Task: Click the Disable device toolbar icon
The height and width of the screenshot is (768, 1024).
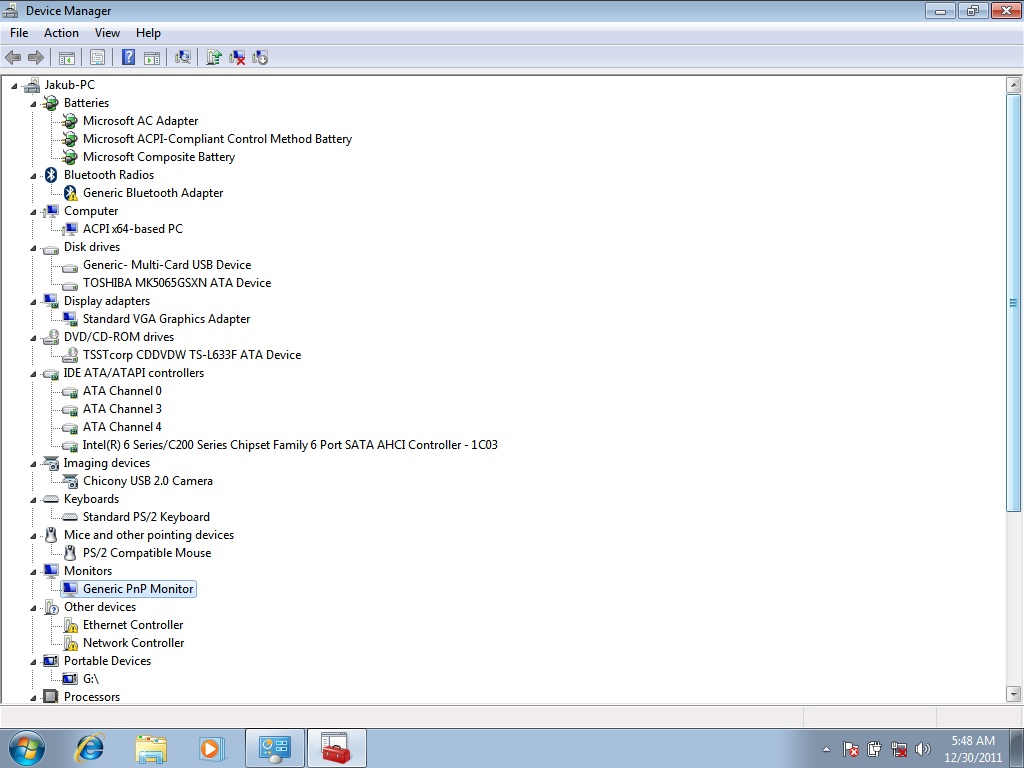Action: coord(260,57)
